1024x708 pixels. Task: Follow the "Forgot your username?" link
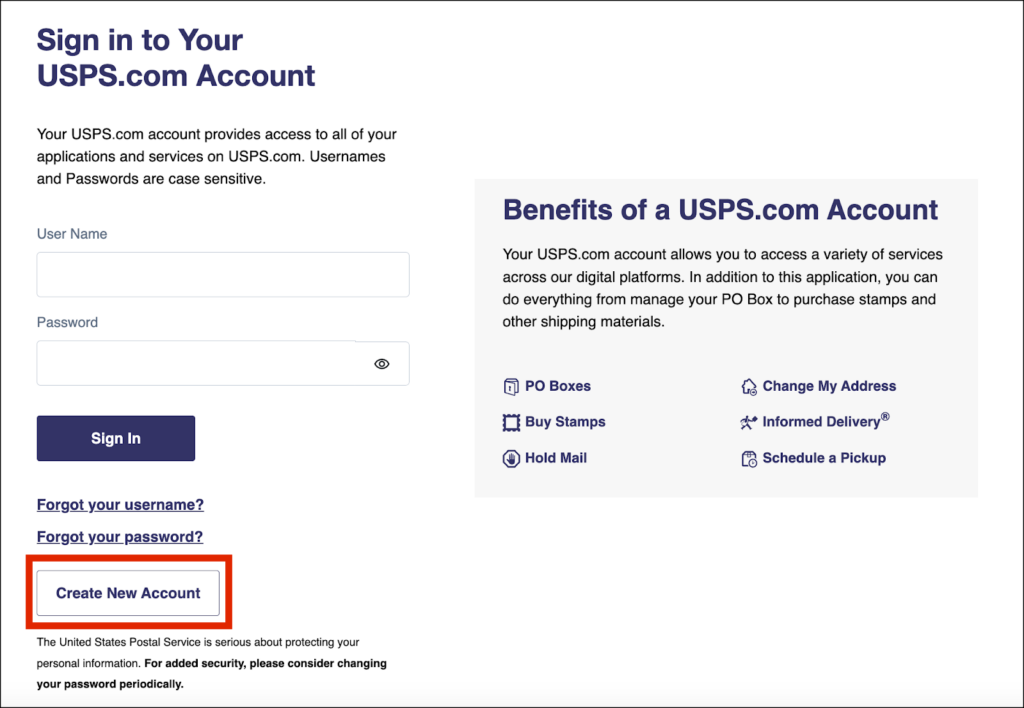pos(120,505)
